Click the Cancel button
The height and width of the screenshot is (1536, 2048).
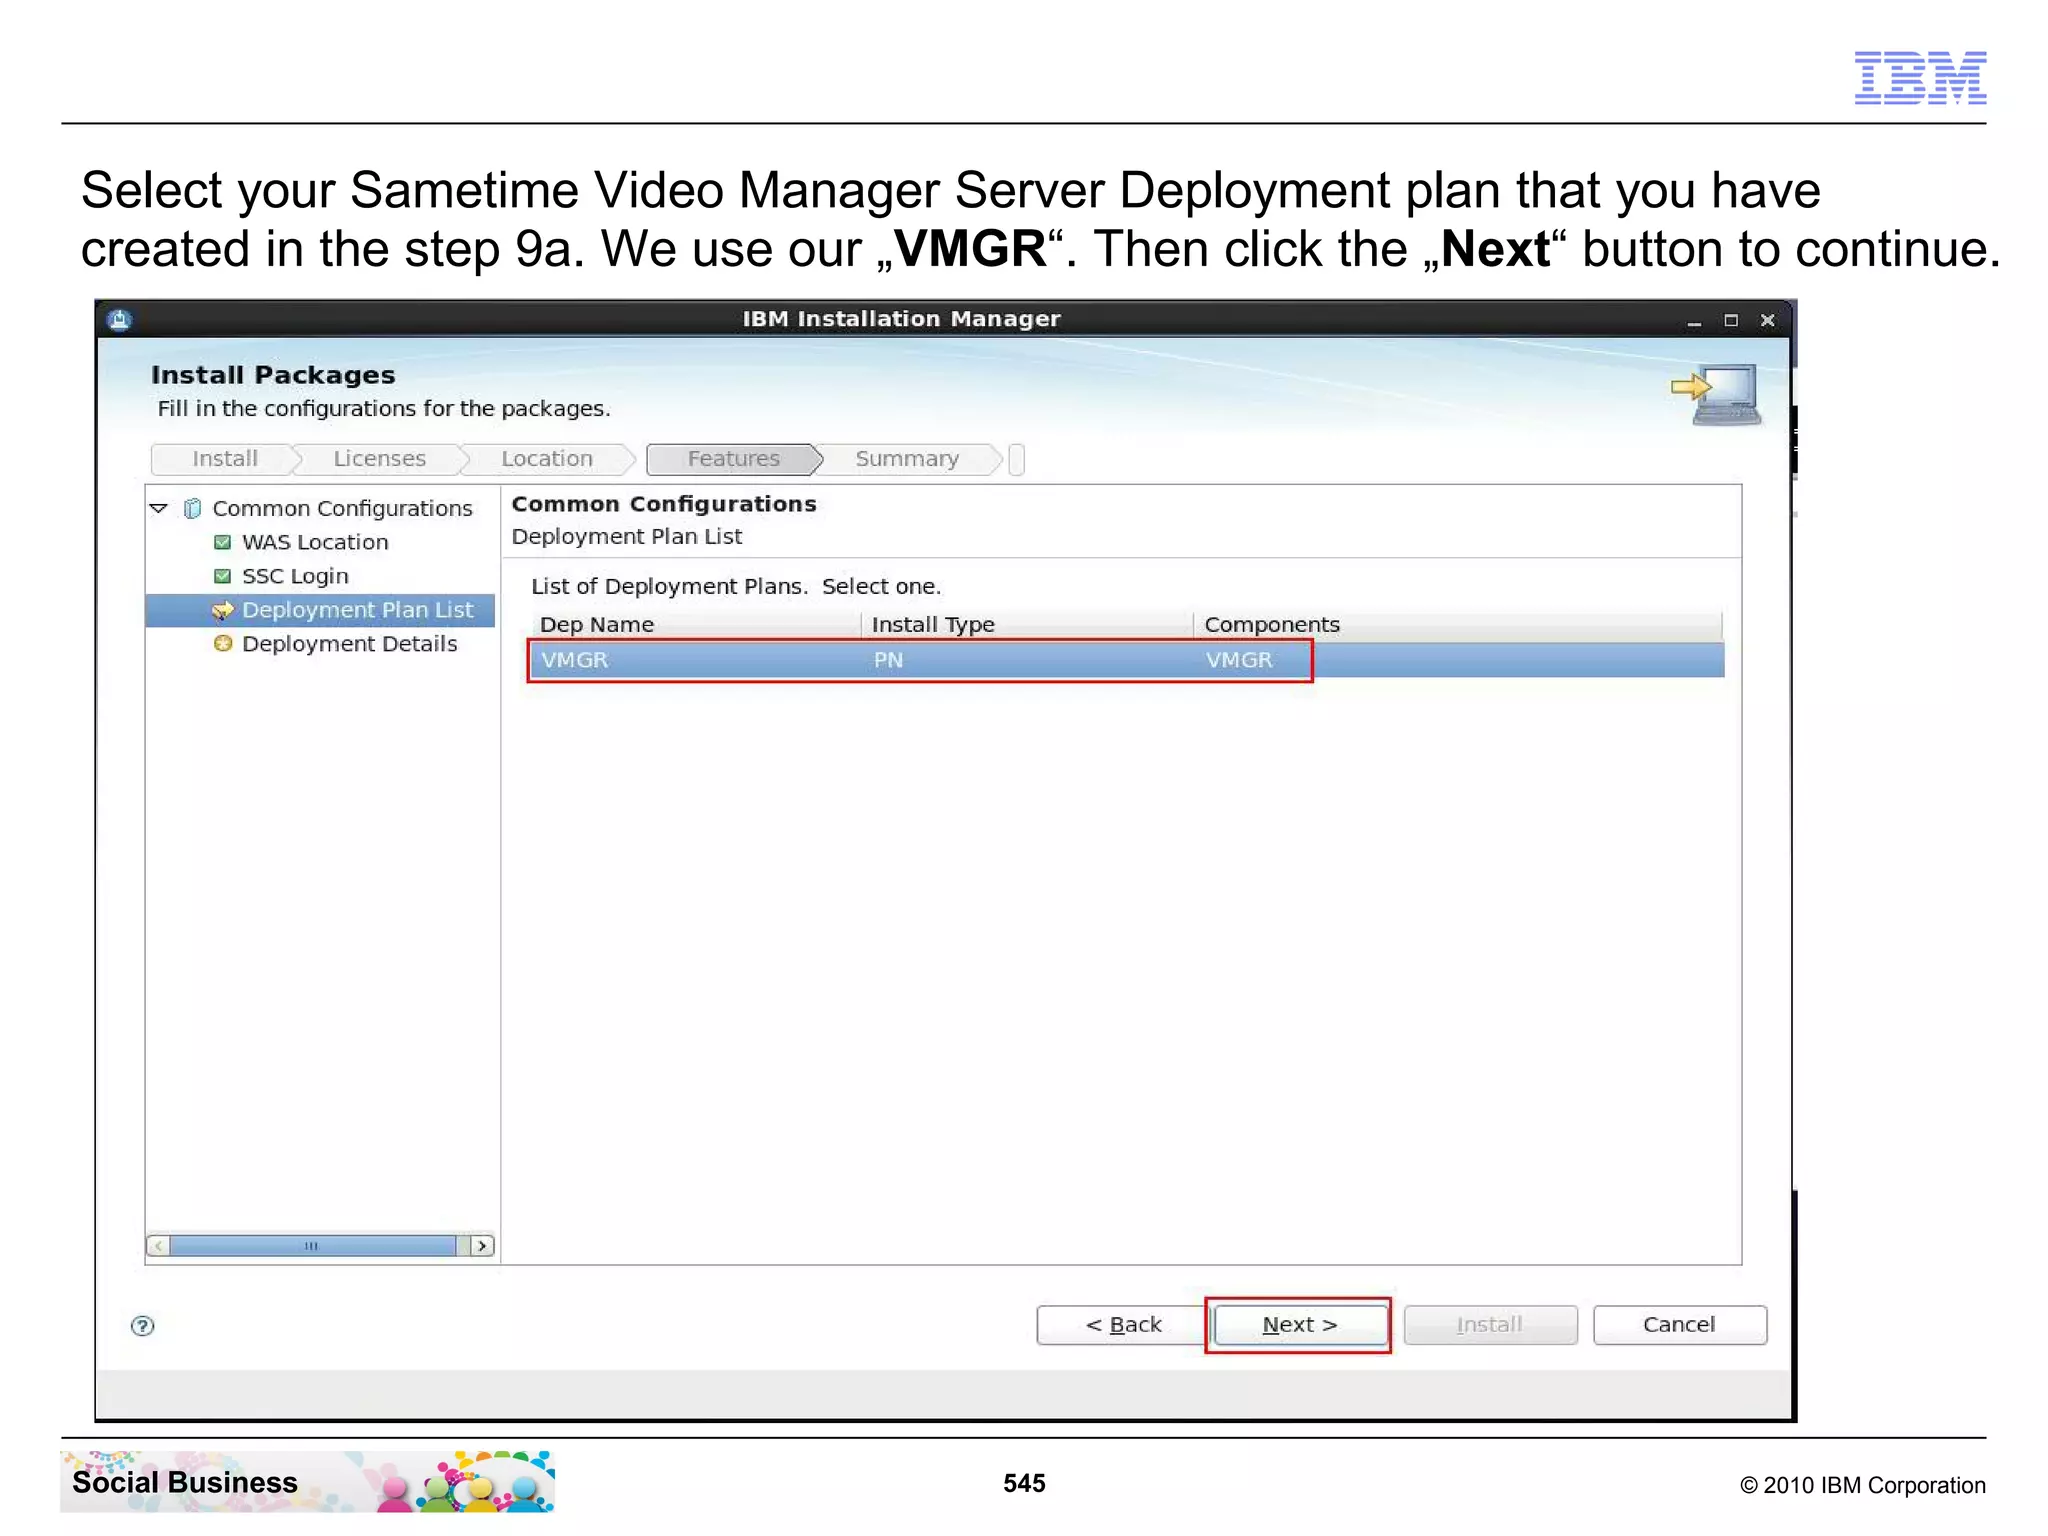(x=1679, y=1325)
